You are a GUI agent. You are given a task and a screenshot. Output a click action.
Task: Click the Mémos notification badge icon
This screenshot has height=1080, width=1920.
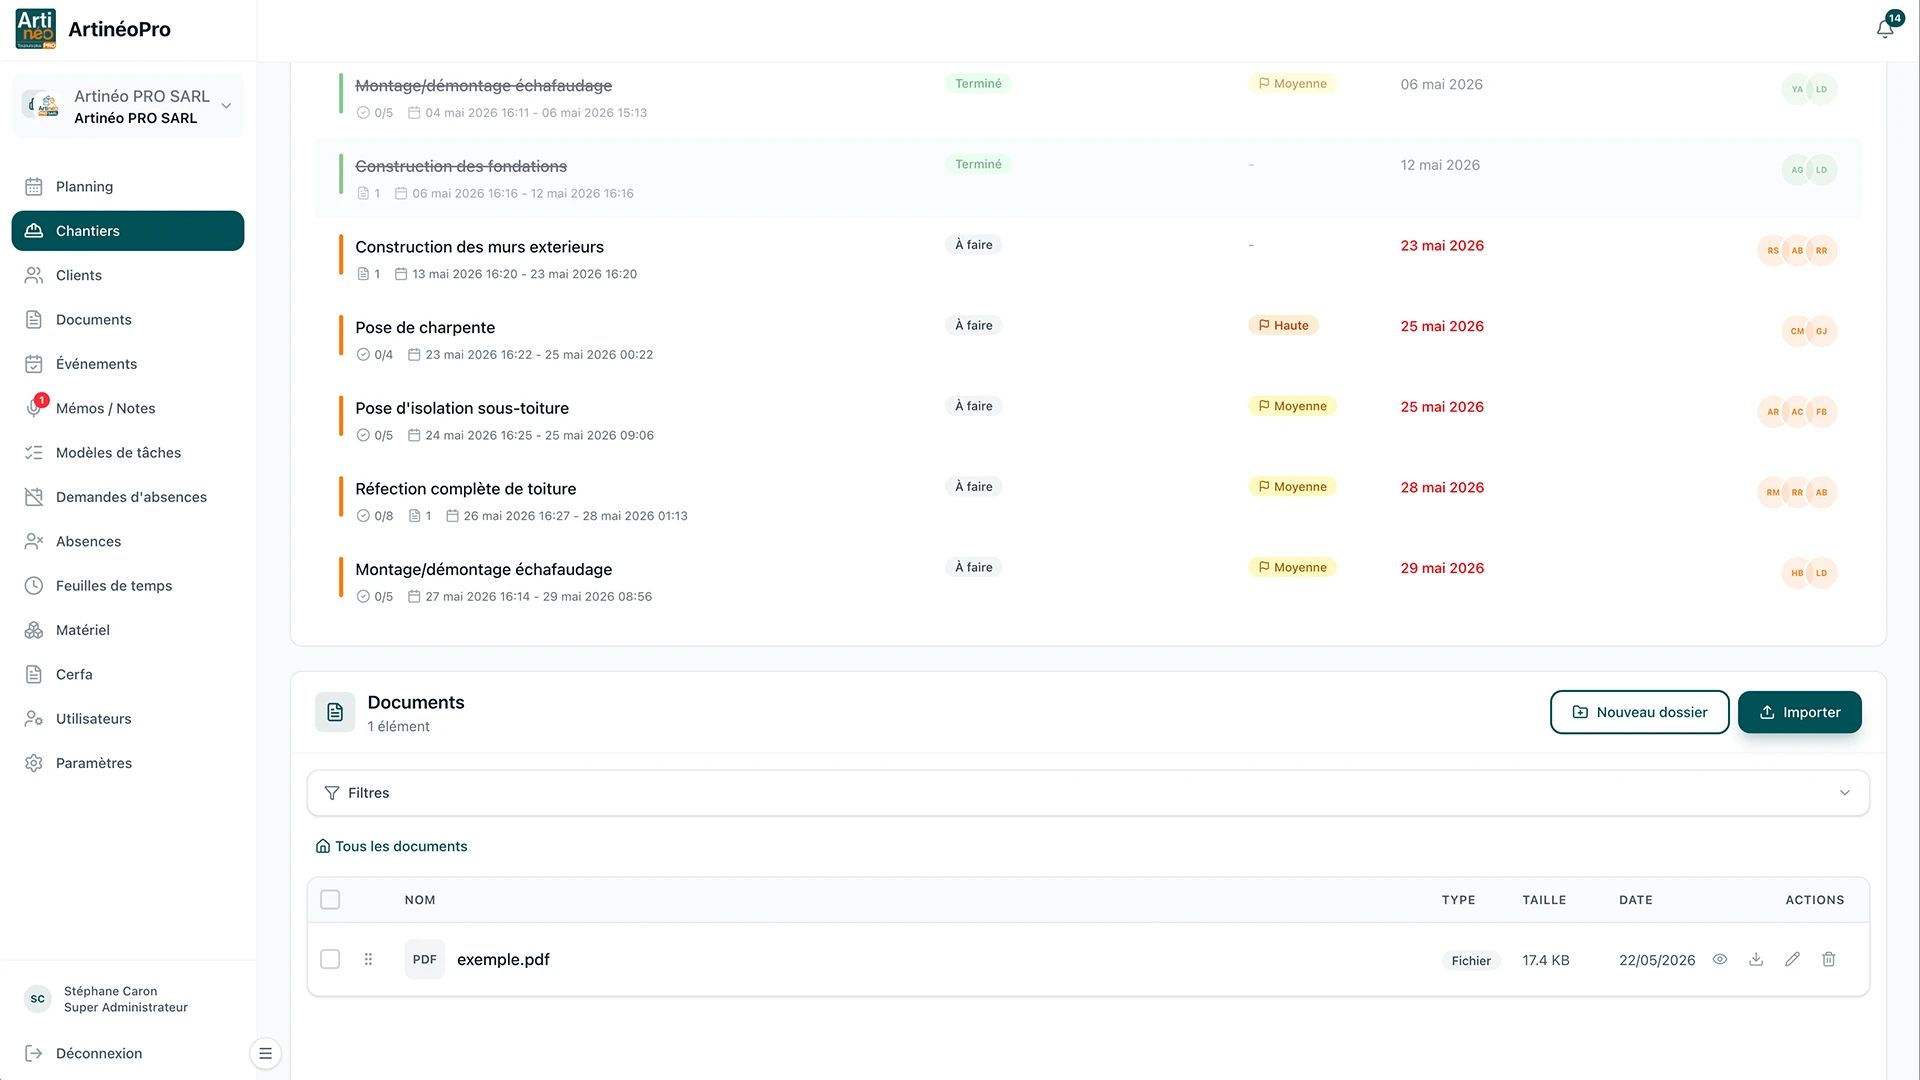[x=42, y=400]
